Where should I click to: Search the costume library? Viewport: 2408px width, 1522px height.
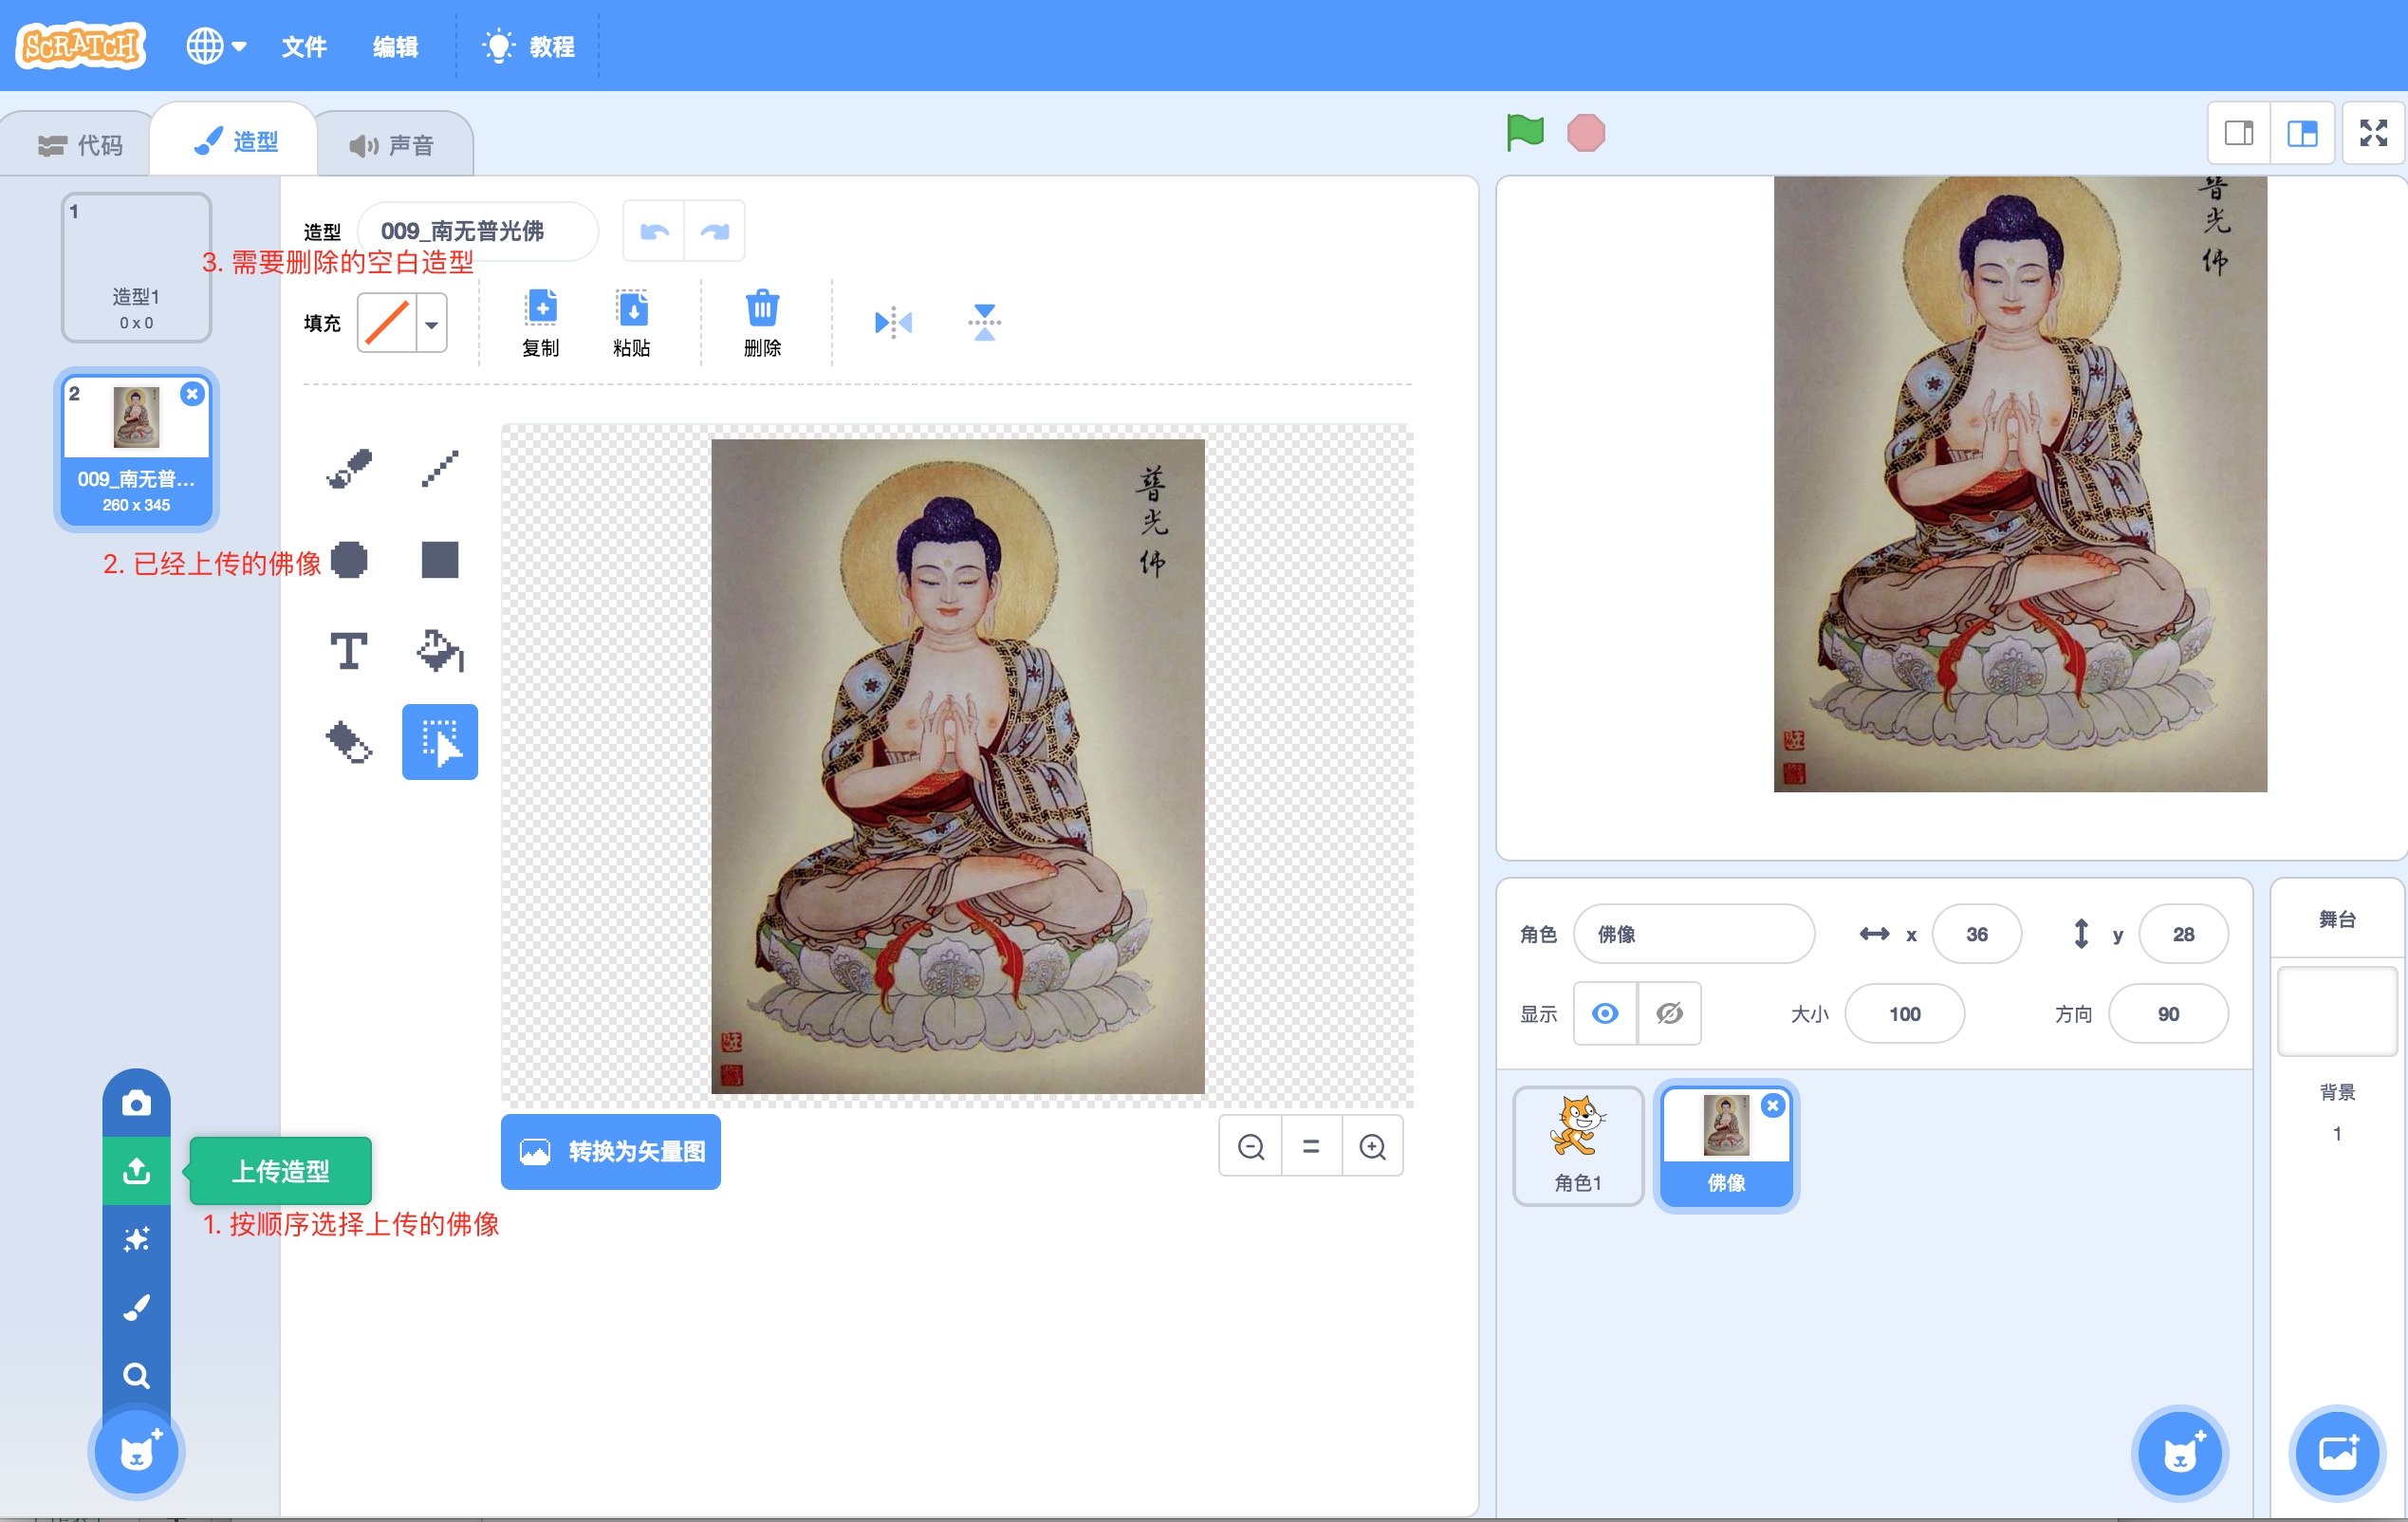(x=137, y=1376)
